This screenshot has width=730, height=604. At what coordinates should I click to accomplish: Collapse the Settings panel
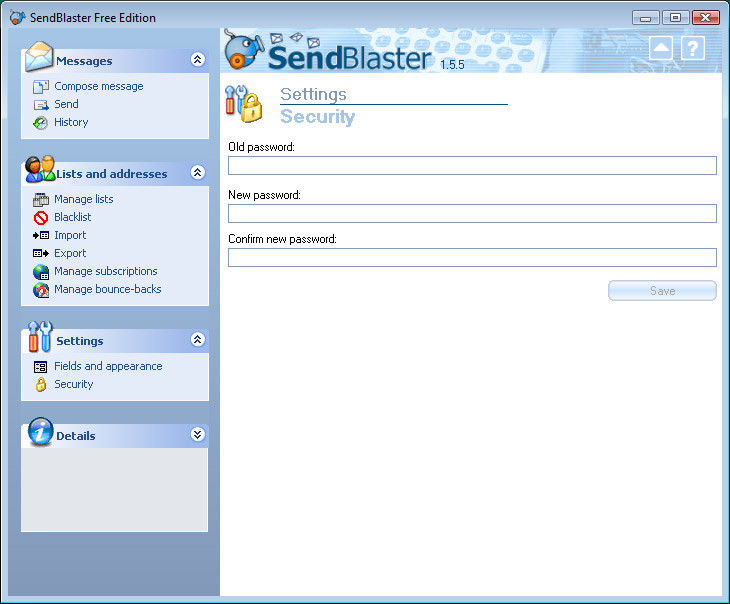pyautogui.click(x=197, y=339)
